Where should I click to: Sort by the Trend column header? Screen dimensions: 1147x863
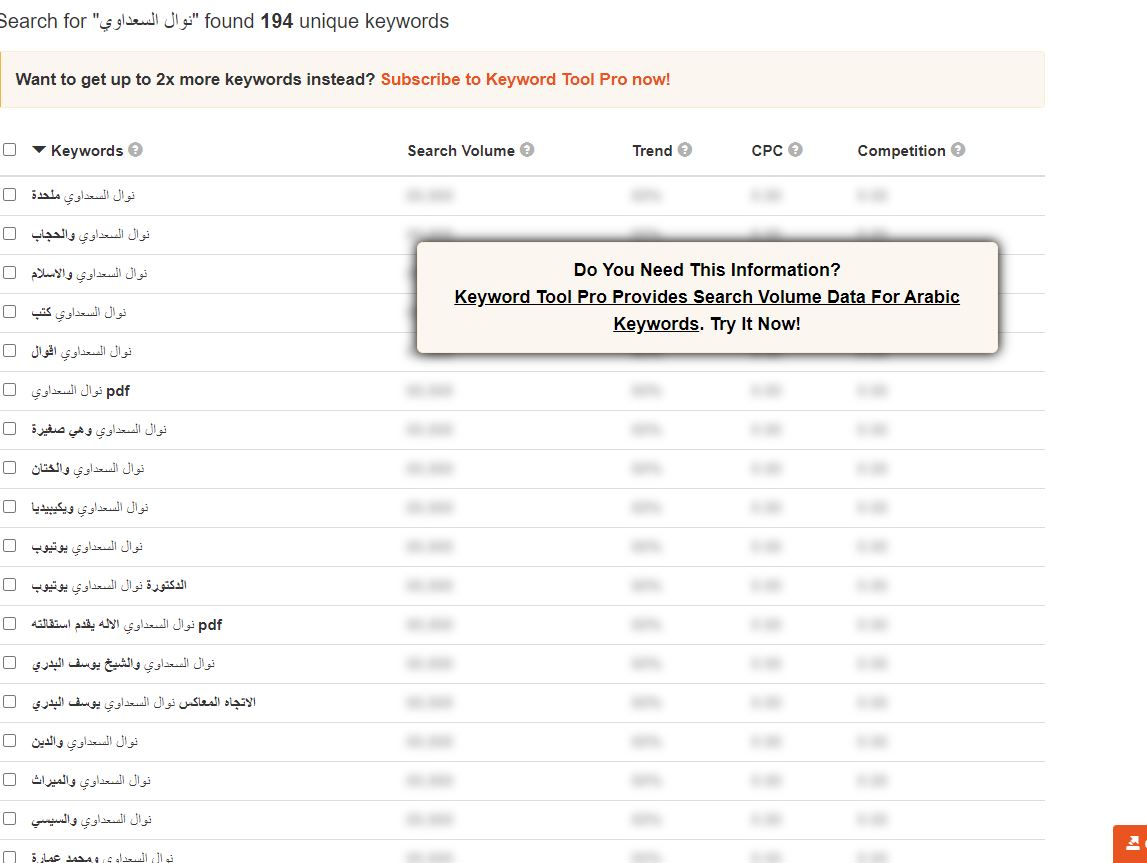click(652, 151)
